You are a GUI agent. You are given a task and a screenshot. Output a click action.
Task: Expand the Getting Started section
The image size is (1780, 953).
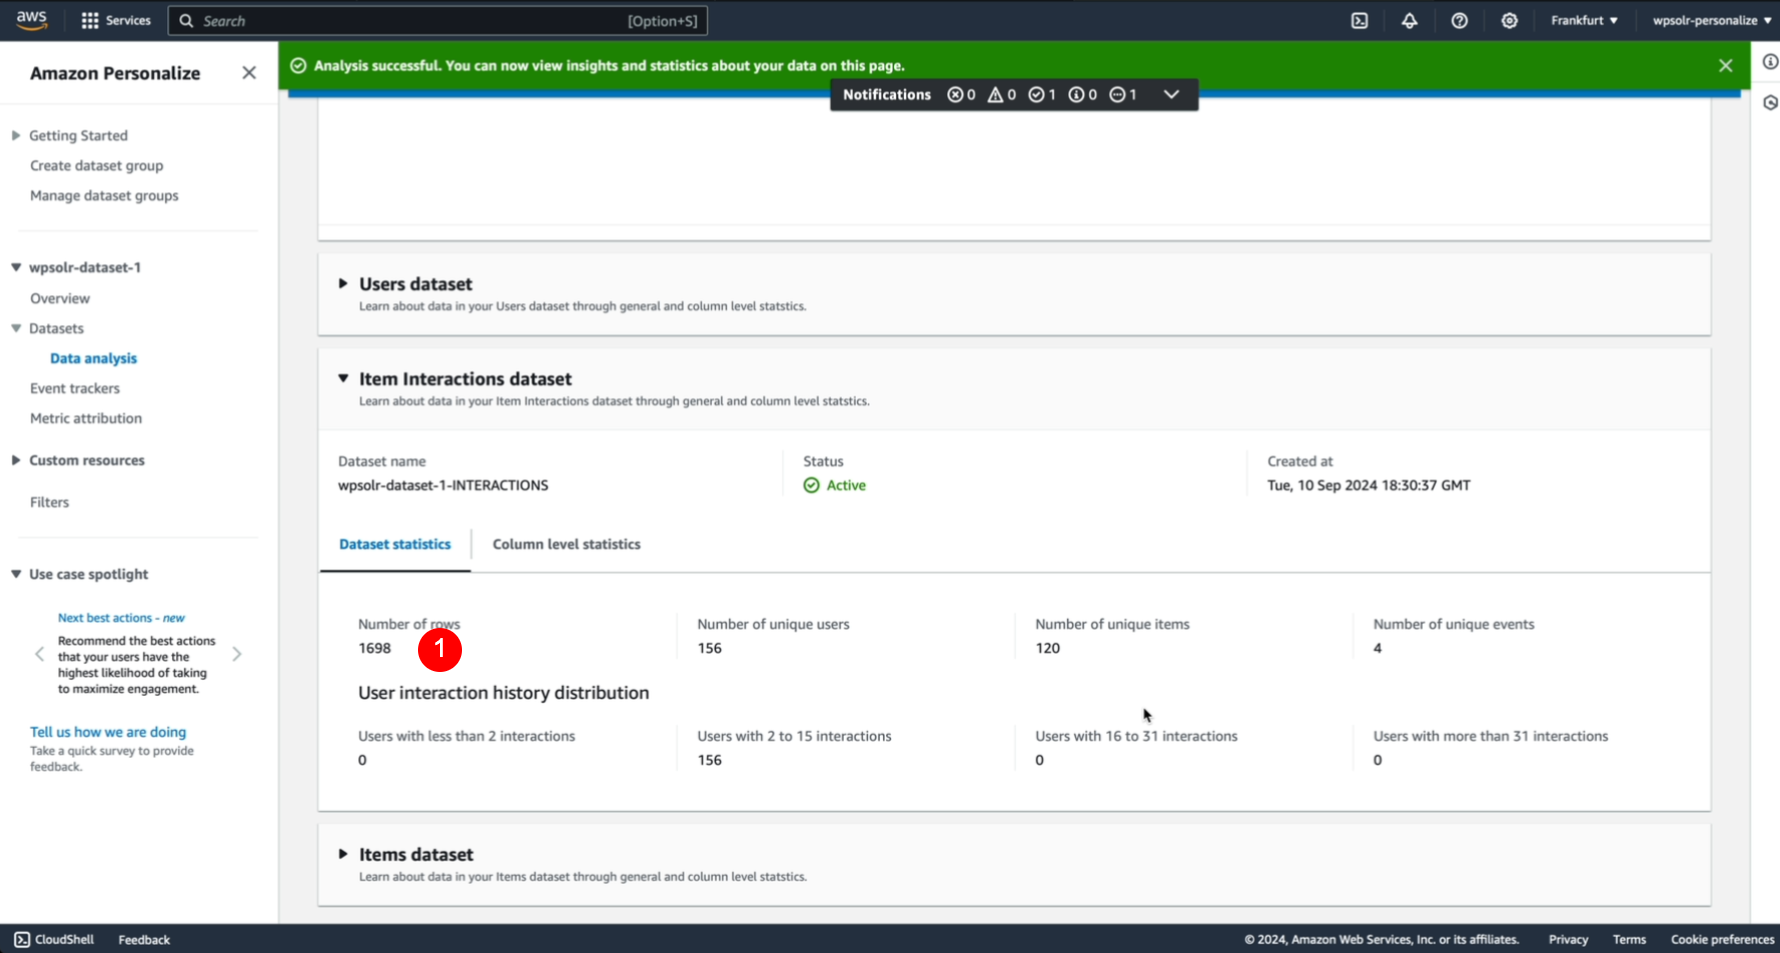pyautogui.click(x=16, y=135)
